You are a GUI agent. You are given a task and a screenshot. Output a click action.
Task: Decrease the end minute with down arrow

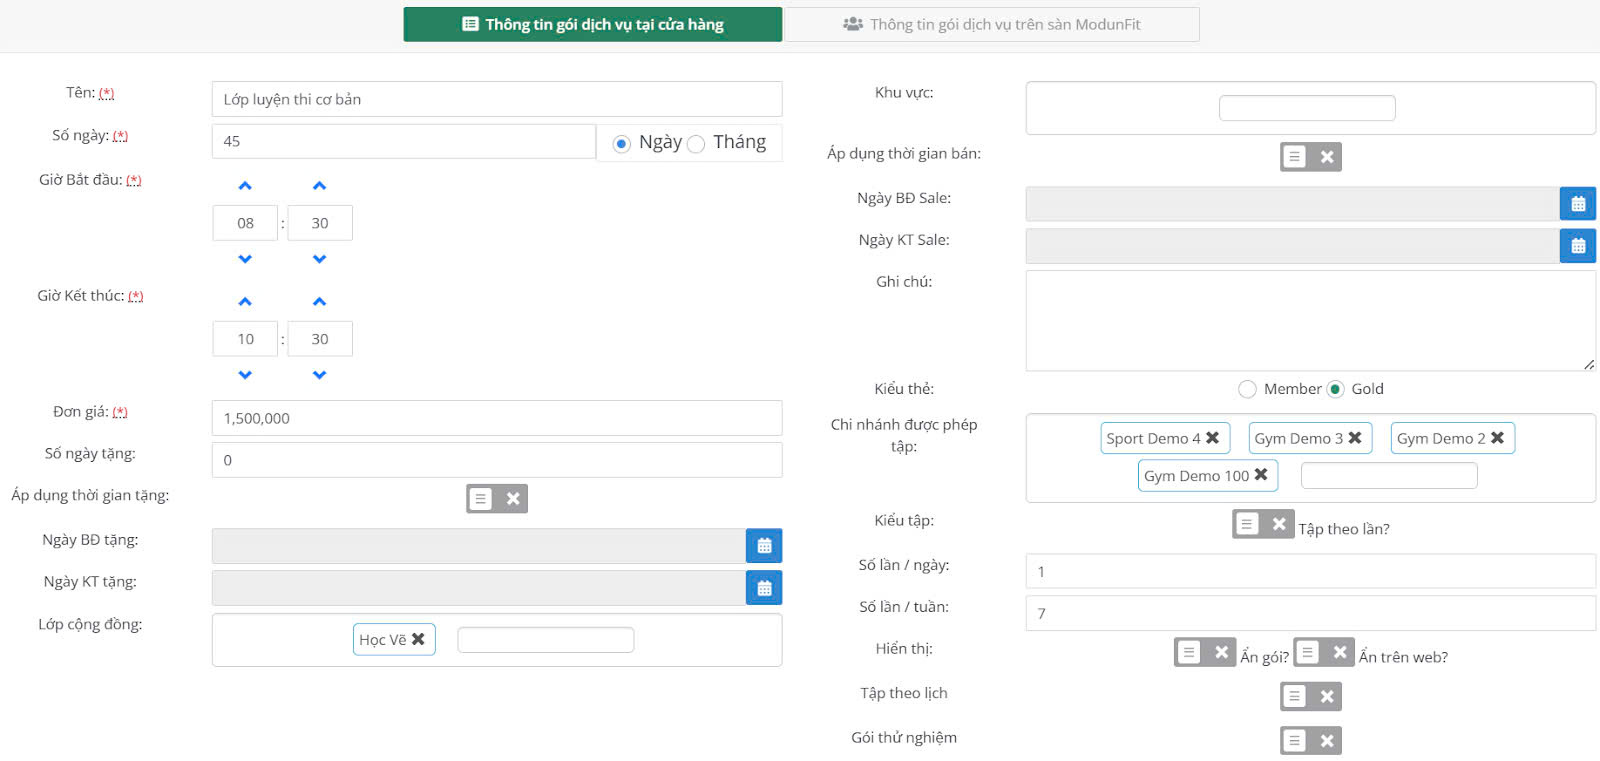click(x=319, y=375)
